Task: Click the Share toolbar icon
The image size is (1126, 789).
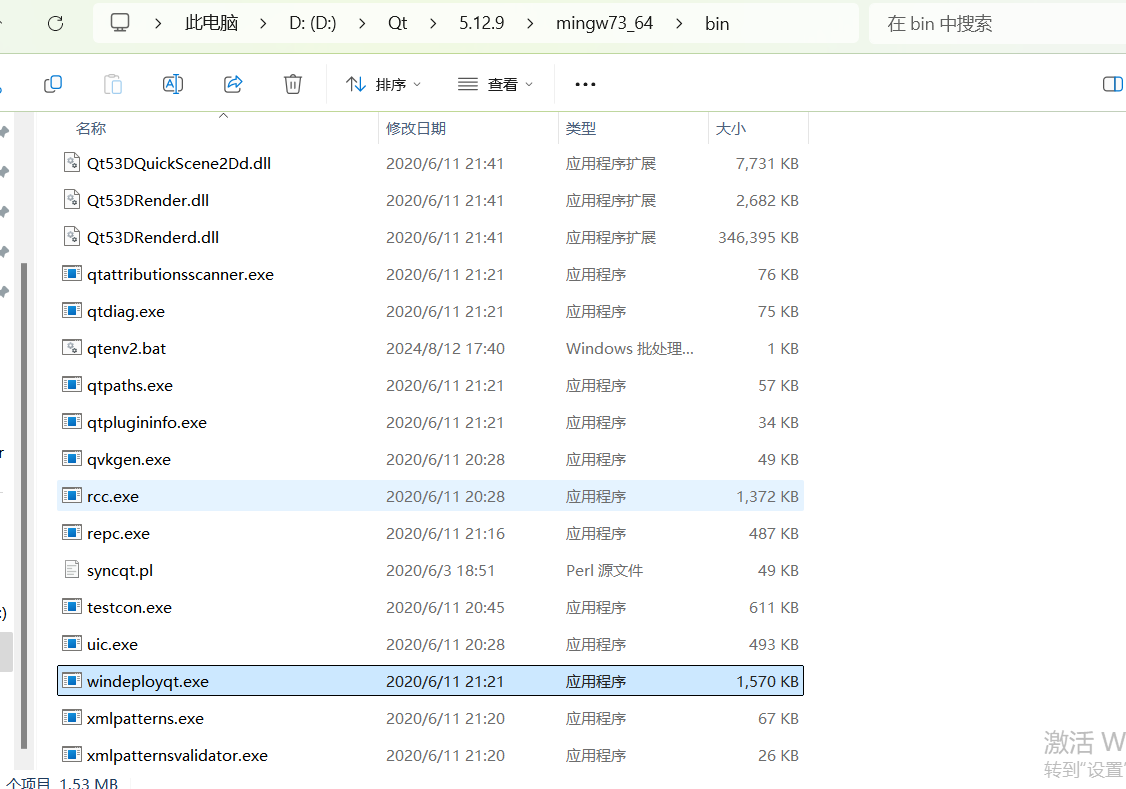Action: point(233,84)
